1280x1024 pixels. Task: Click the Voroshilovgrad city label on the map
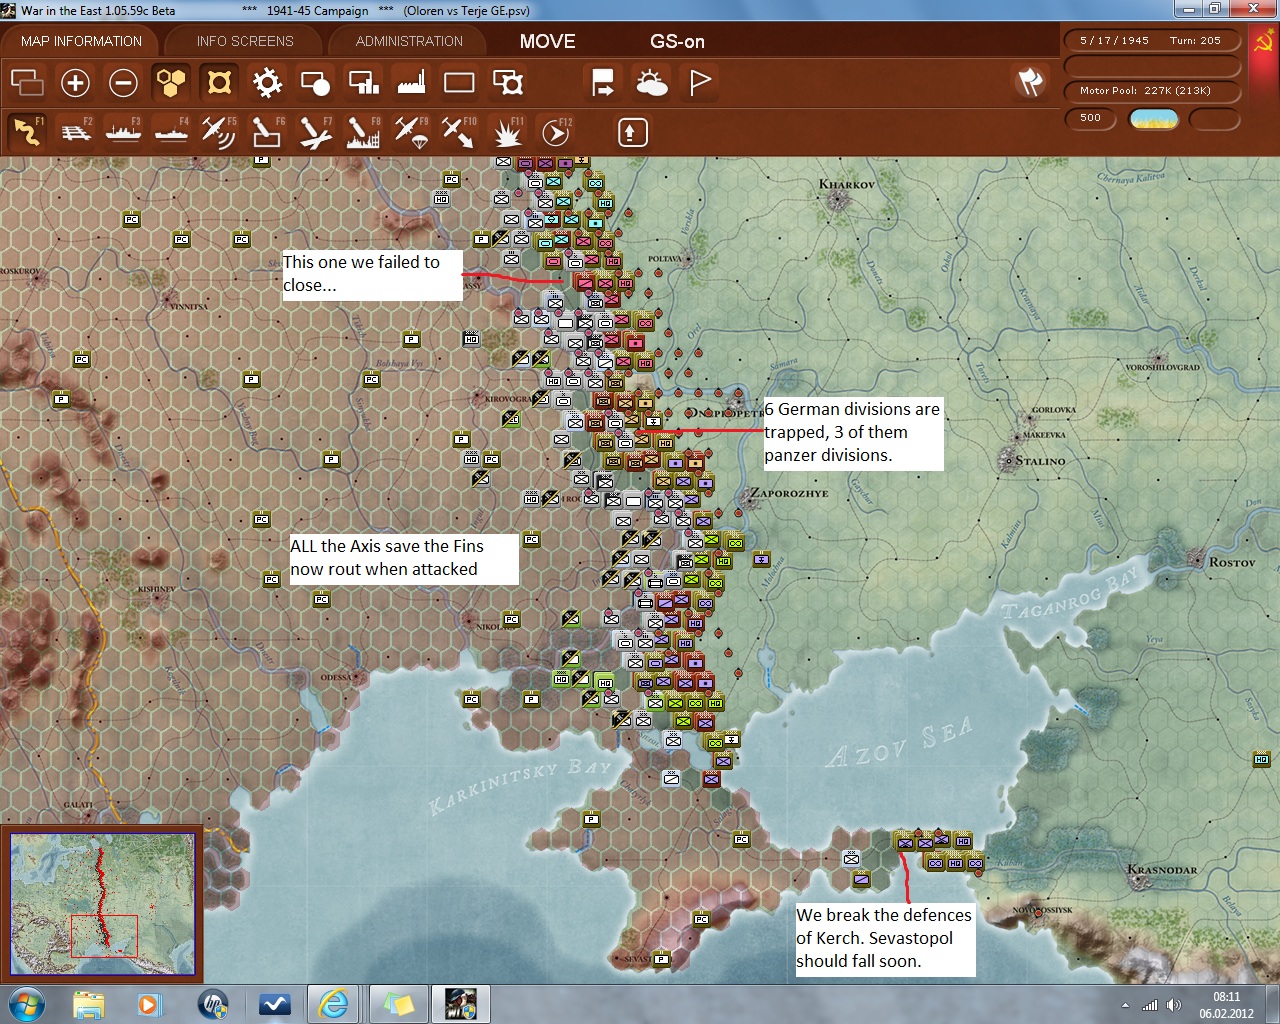click(x=1162, y=367)
